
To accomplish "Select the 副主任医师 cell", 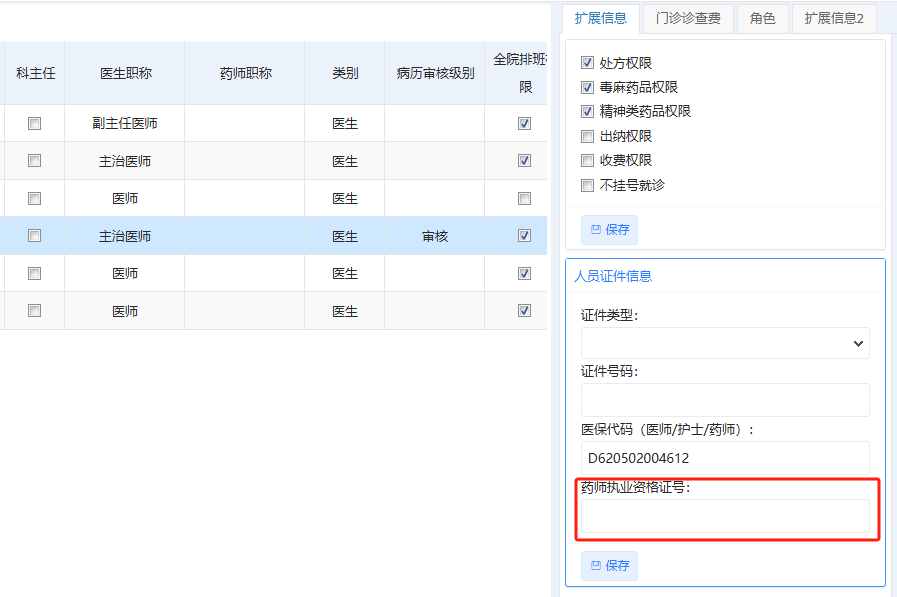I will 125,124.
